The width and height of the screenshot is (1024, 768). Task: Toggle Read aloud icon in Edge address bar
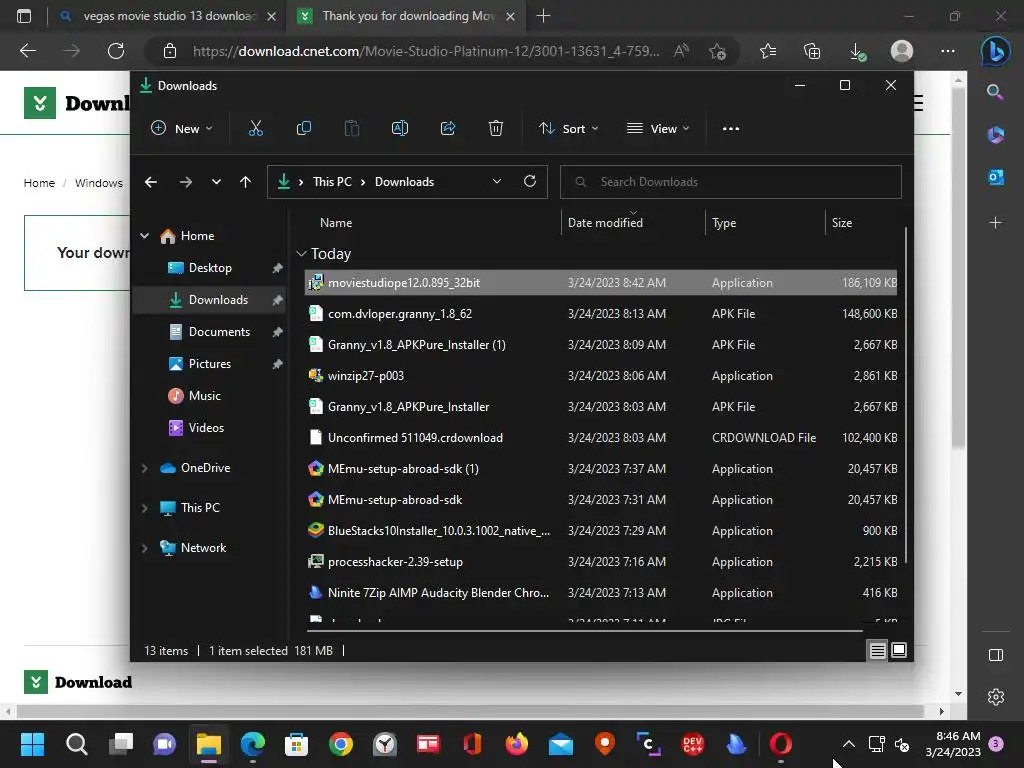(x=681, y=51)
